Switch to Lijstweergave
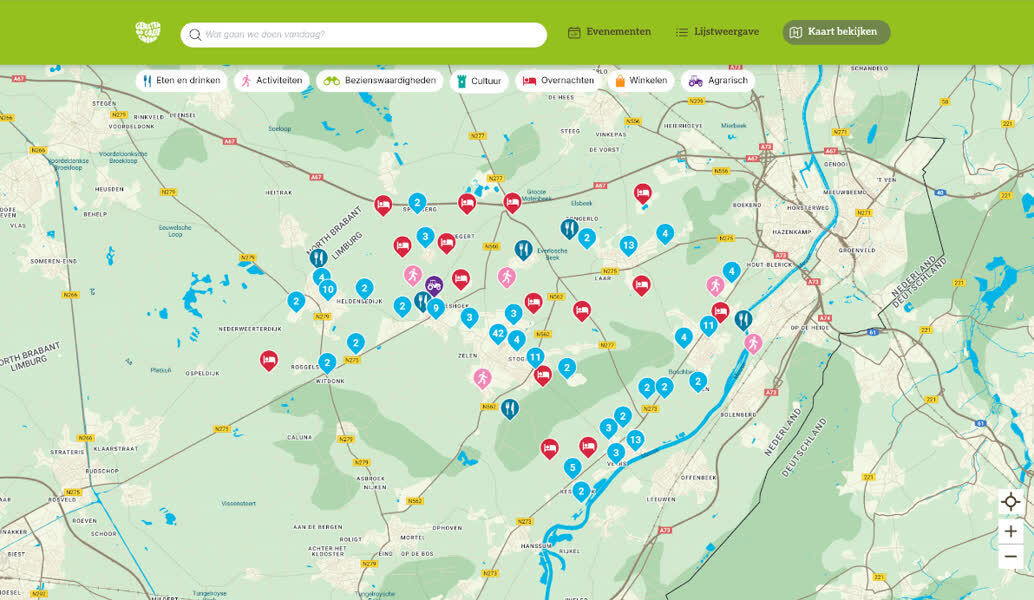Screen dimensions: 1034x600 tap(717, 32)
